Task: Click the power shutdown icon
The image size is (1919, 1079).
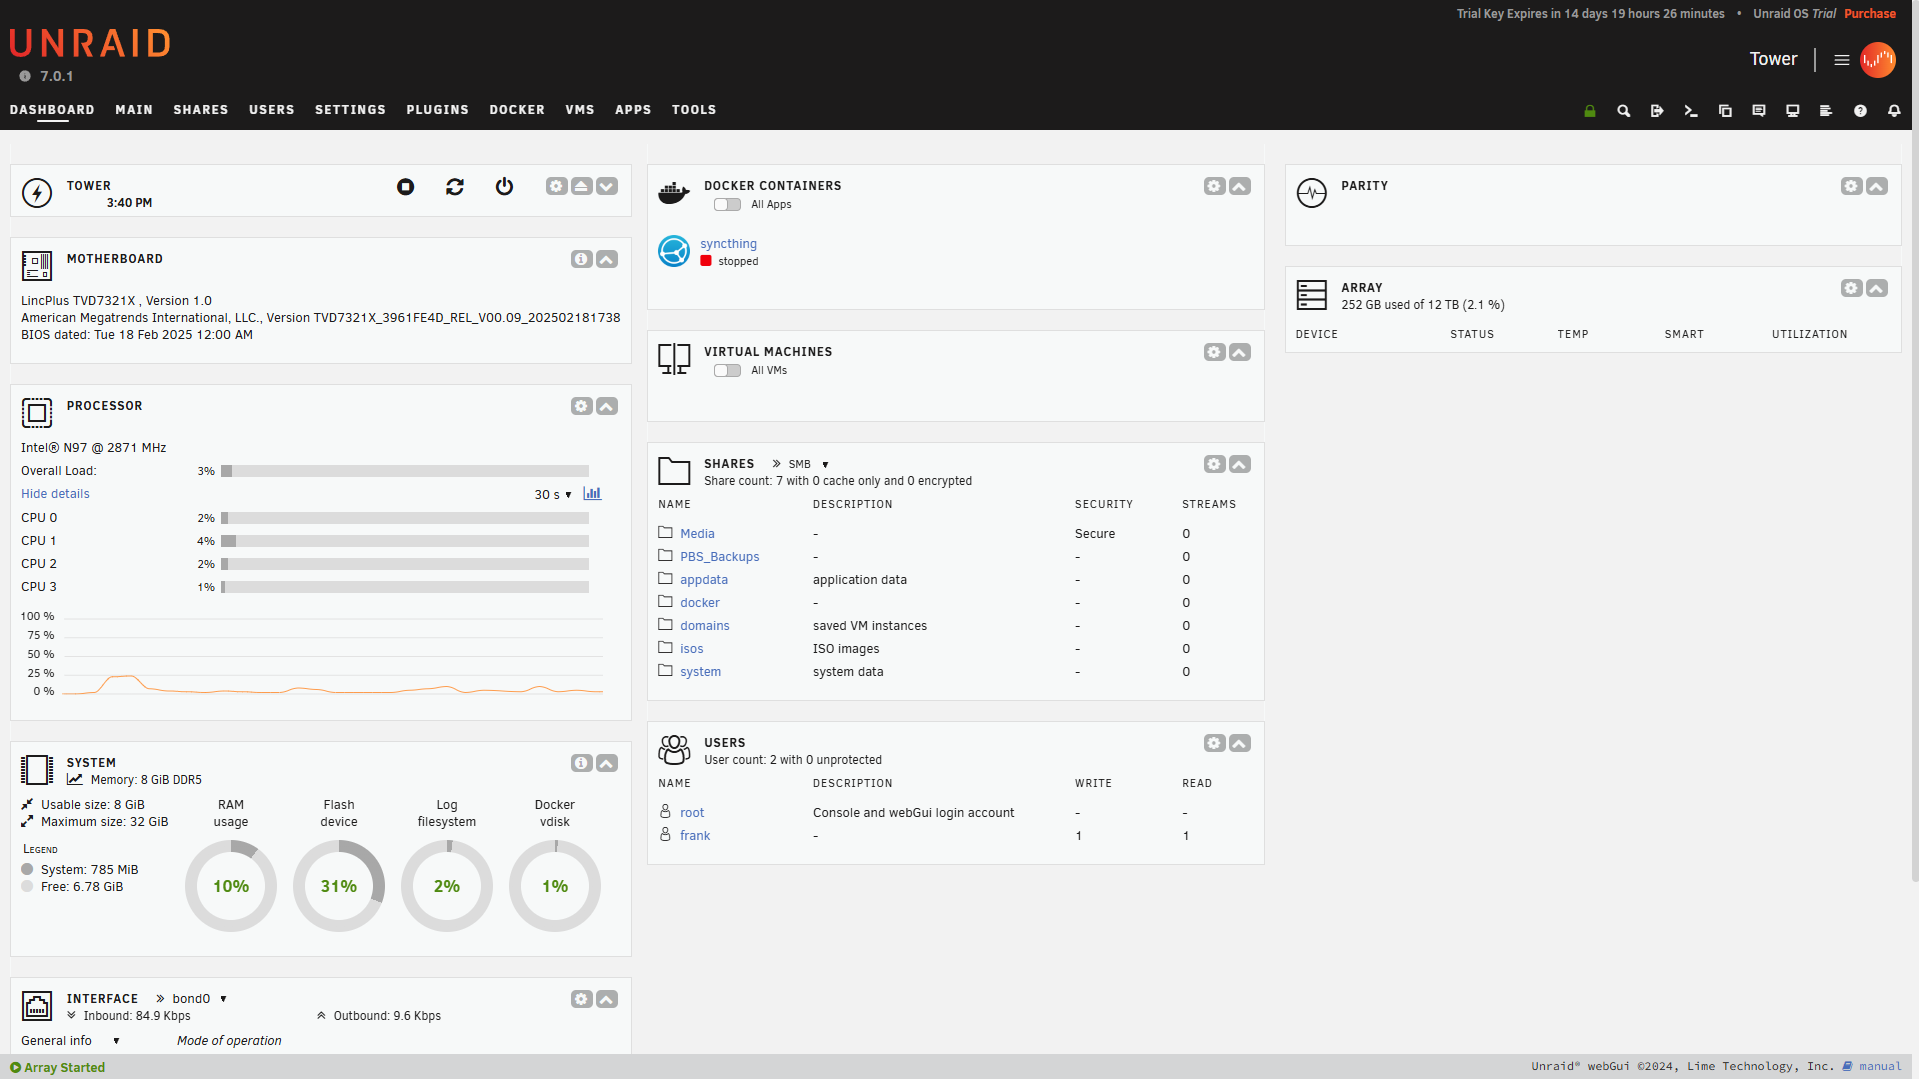Action: point(504,187)
